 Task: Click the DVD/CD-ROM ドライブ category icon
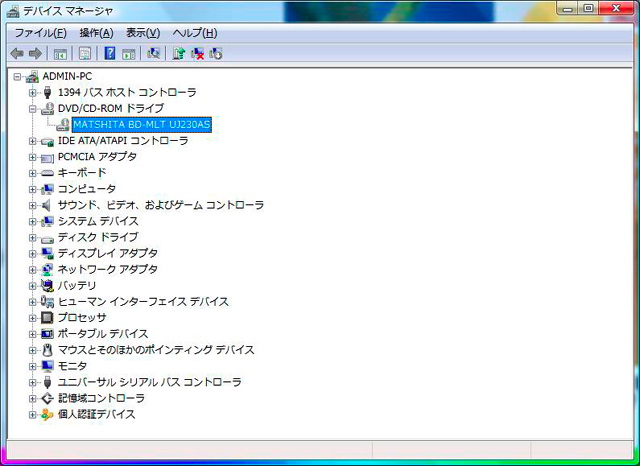tap(47, 109)
